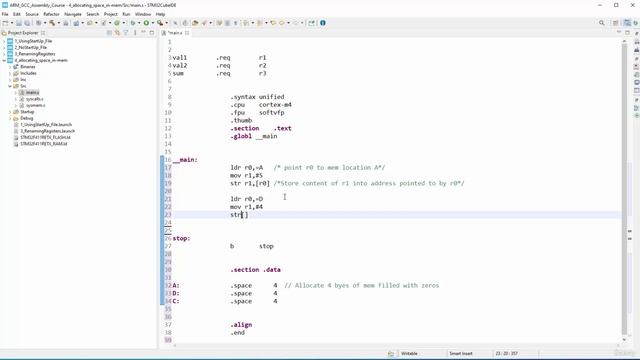Collapse the Src folder
The image size is (640, 360).
pyautogui.click(x=10, y=86)
